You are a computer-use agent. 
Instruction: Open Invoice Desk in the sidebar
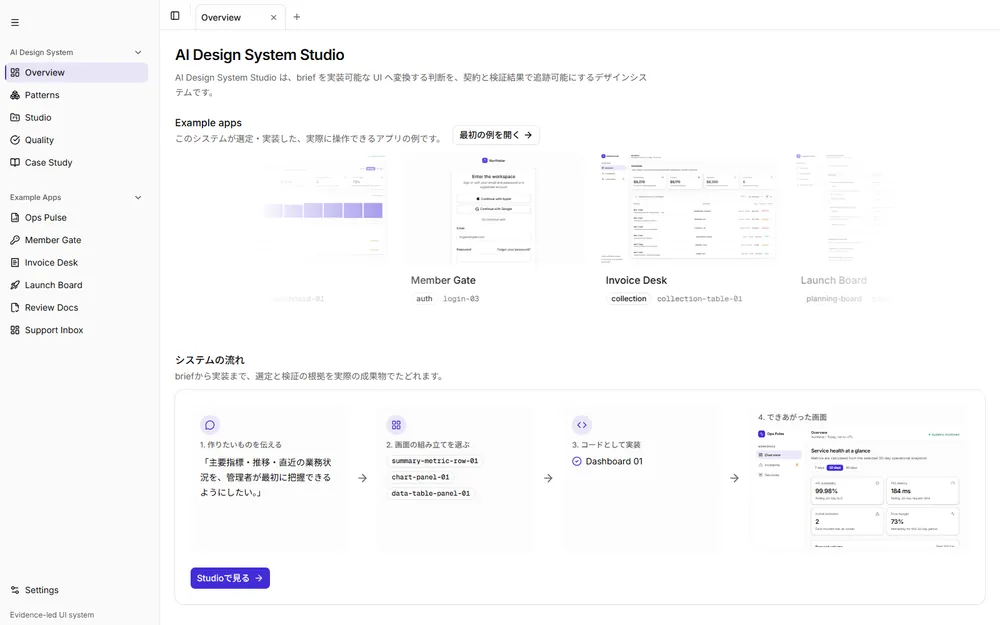pos(77,263)
